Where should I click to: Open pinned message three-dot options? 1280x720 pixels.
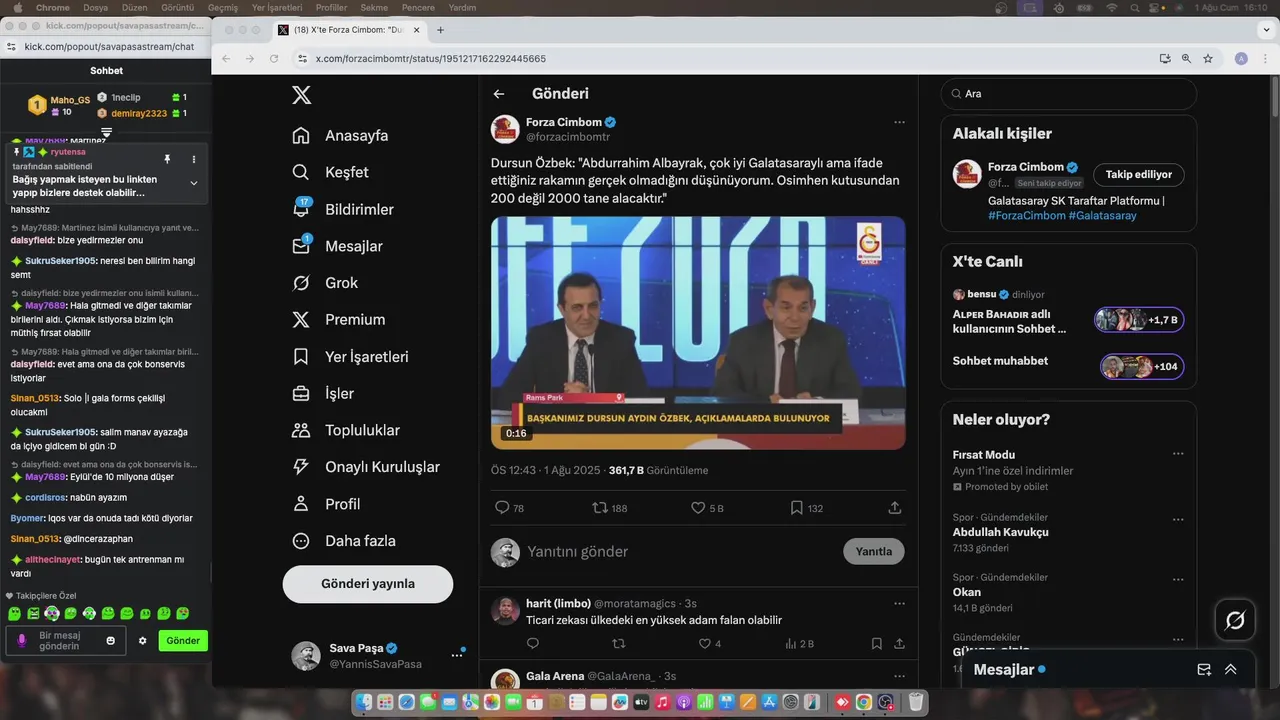194,159
